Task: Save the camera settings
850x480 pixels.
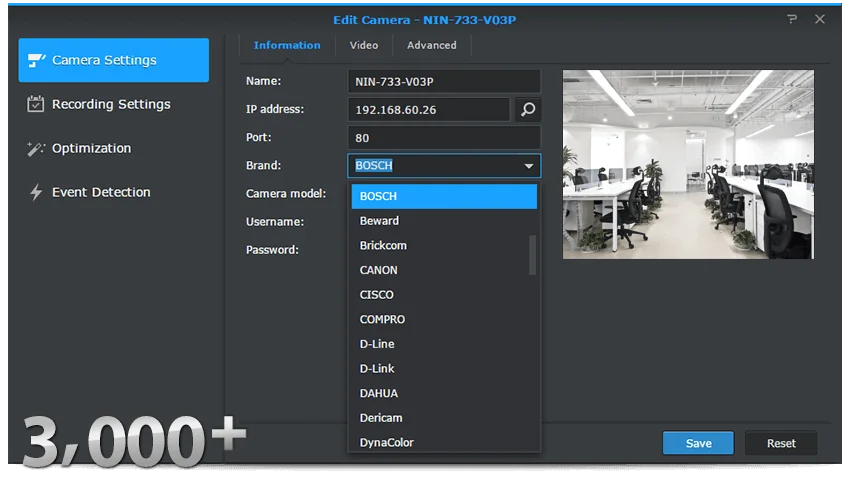Action: click(698, 443)
